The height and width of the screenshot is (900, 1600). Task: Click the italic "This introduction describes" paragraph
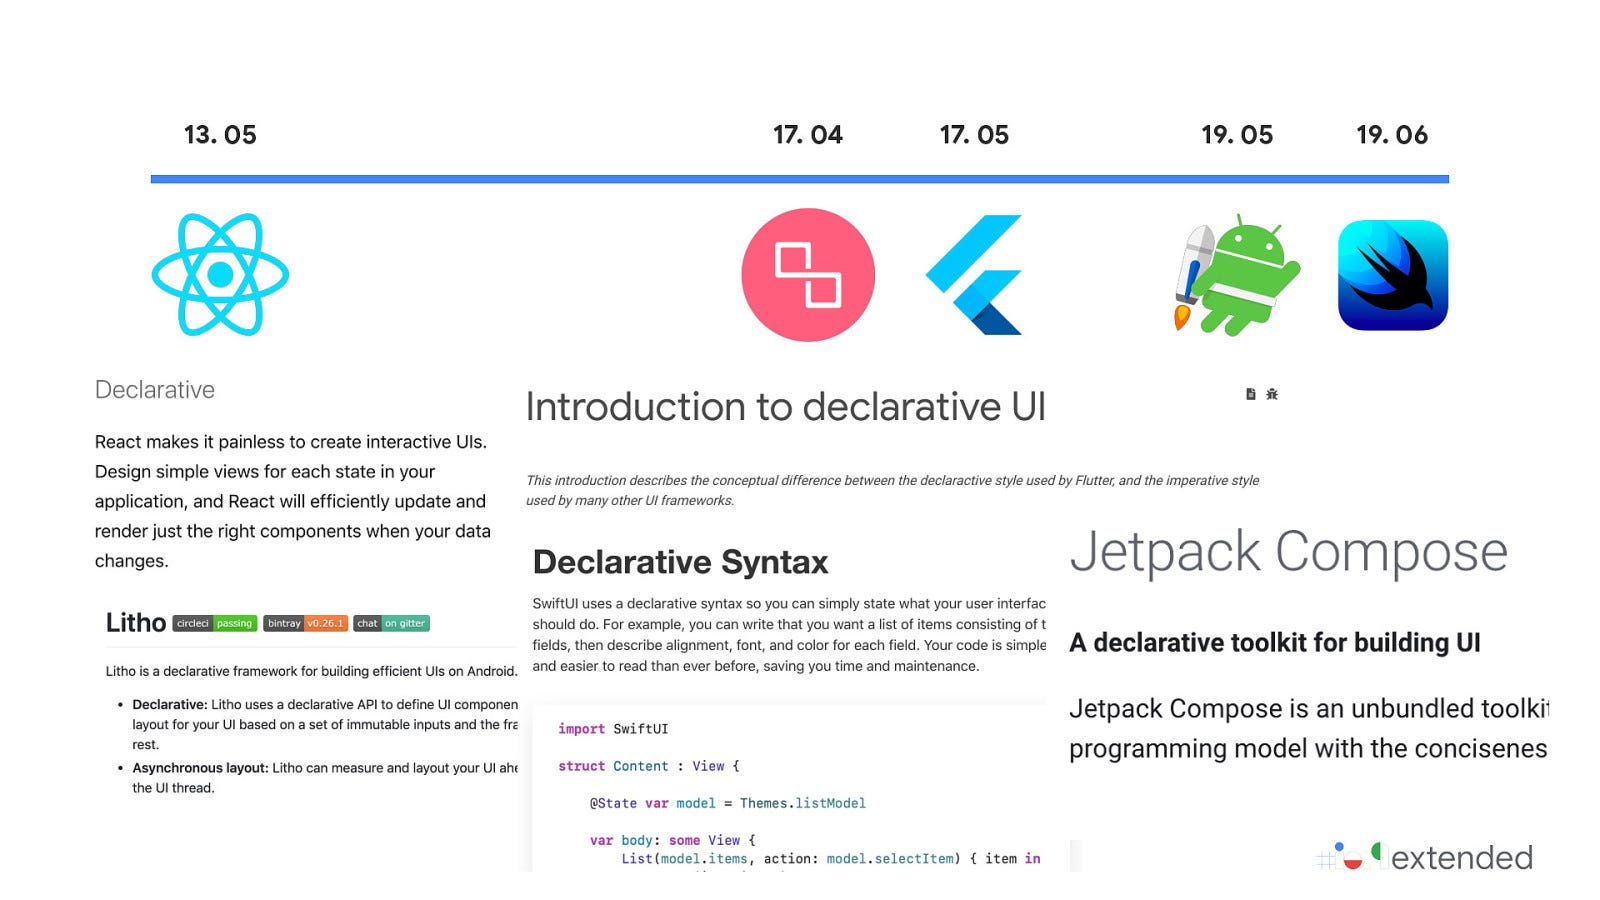pos(893,490)
